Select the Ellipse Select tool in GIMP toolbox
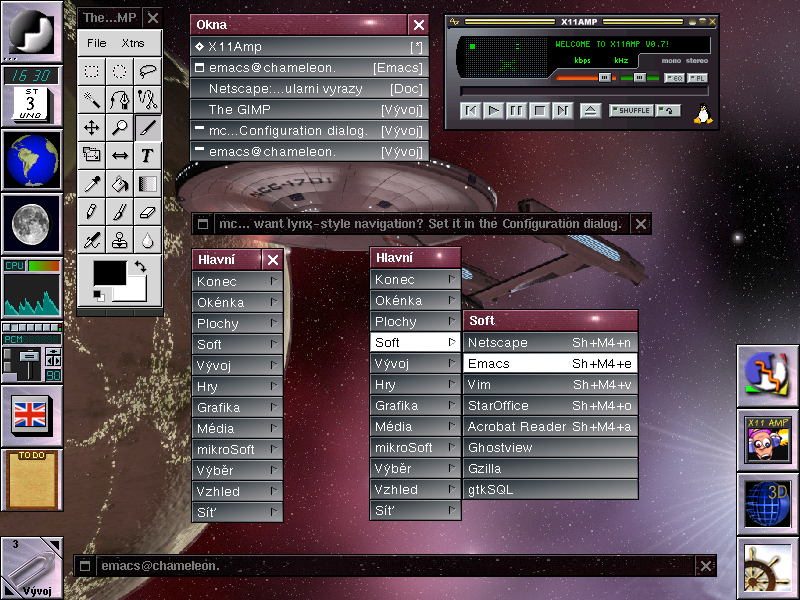This screenshot has height=600, width=800. [120, 71]
